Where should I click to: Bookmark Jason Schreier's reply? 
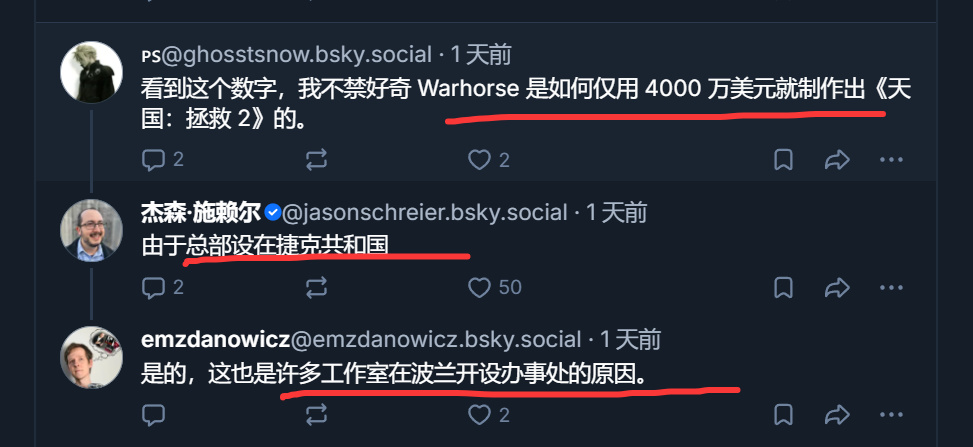pyautogui.click(x=783, y=287)
